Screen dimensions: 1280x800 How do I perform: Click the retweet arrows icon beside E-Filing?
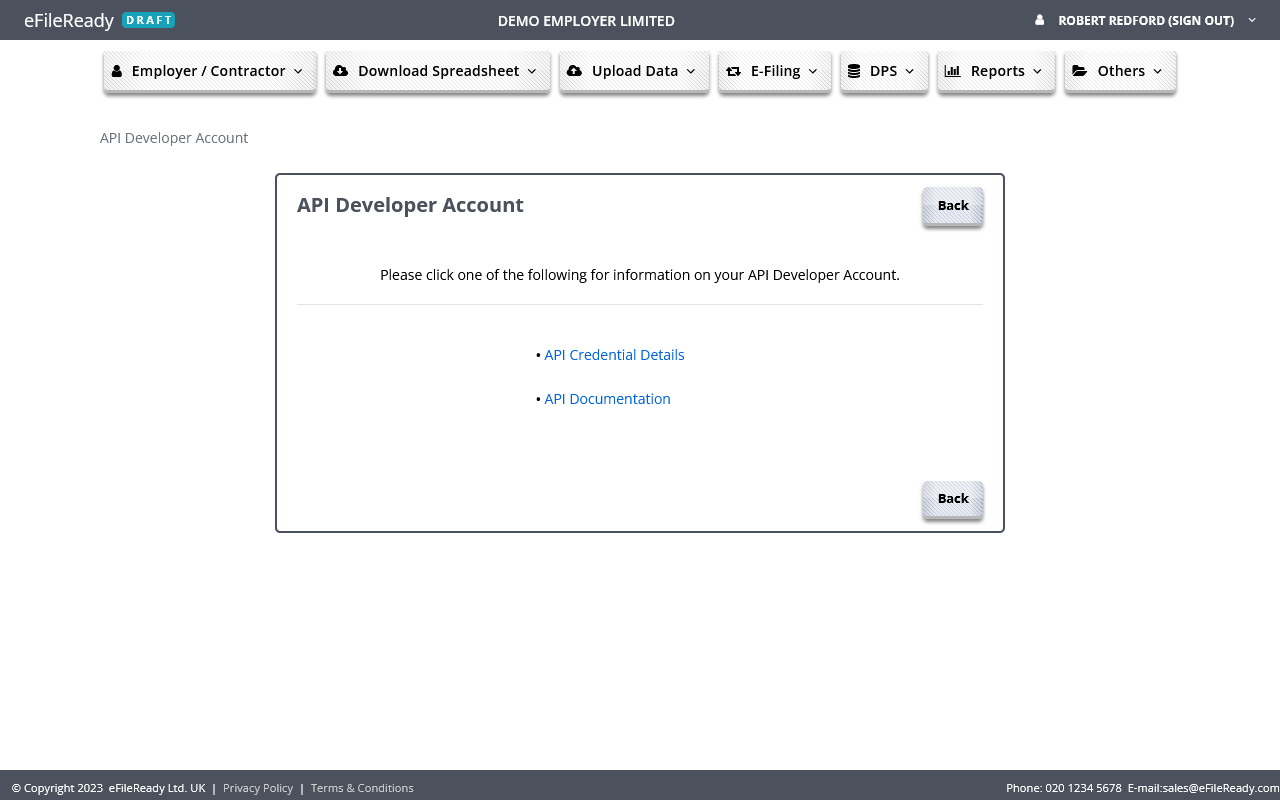coord(733,71)
